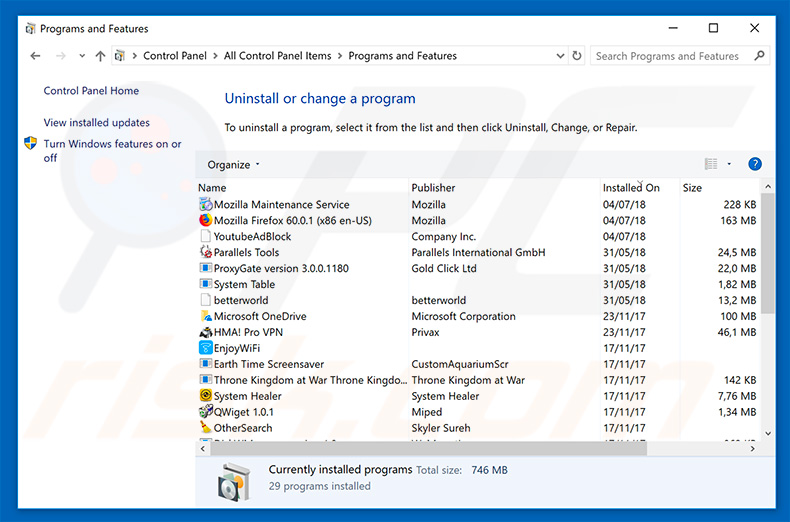Open Control Panel Home link
Viewport: 790px width, 522px height.
pyautogui.click(x=91, y=91)
